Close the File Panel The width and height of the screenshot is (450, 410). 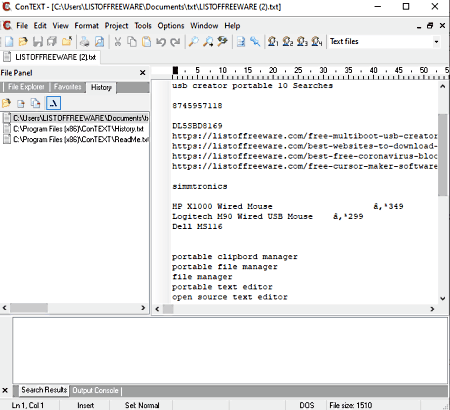pyautogui.click(x=142, y=73)
